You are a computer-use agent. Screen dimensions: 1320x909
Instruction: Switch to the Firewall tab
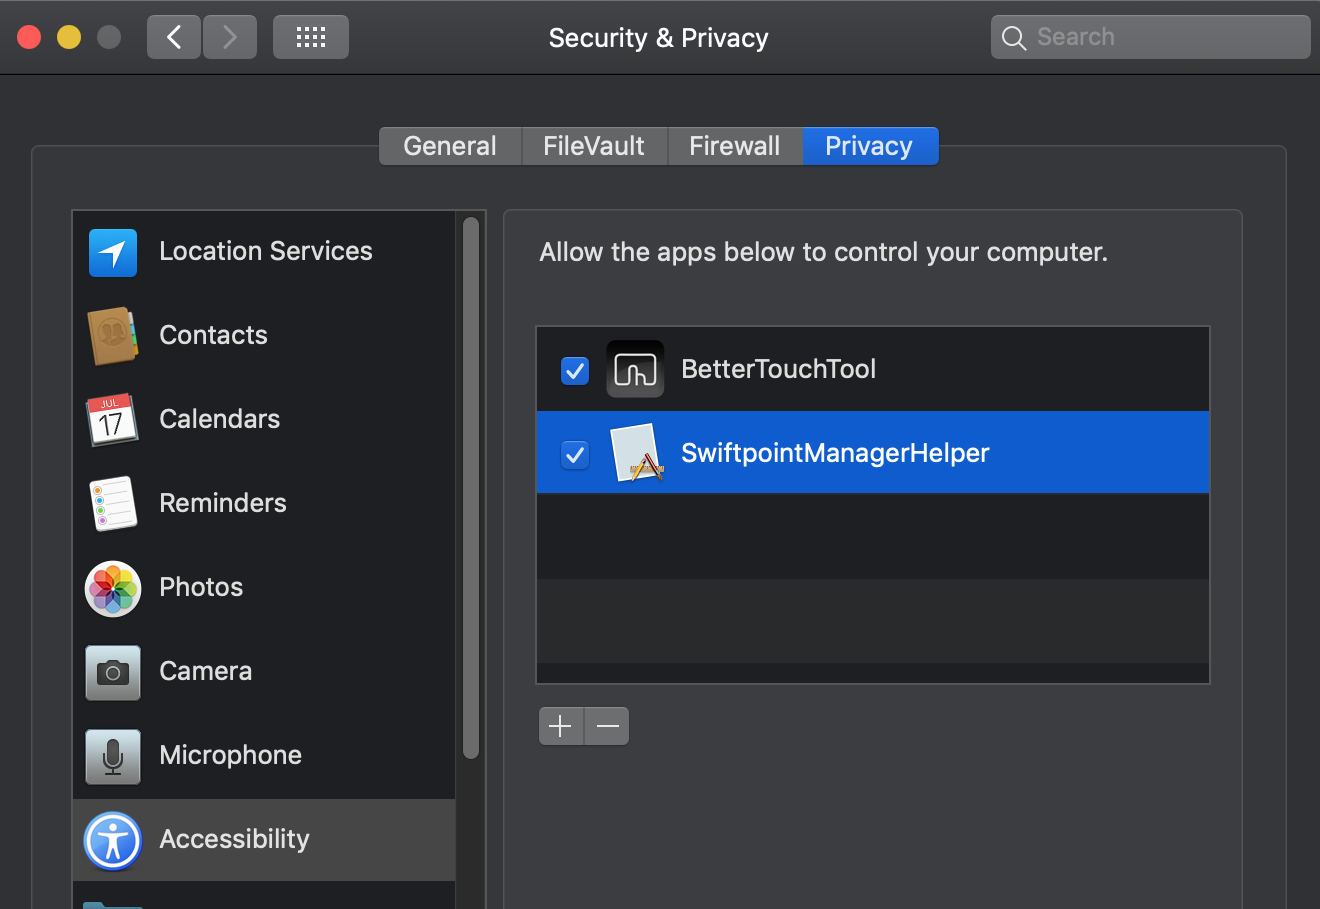point(735,146)
